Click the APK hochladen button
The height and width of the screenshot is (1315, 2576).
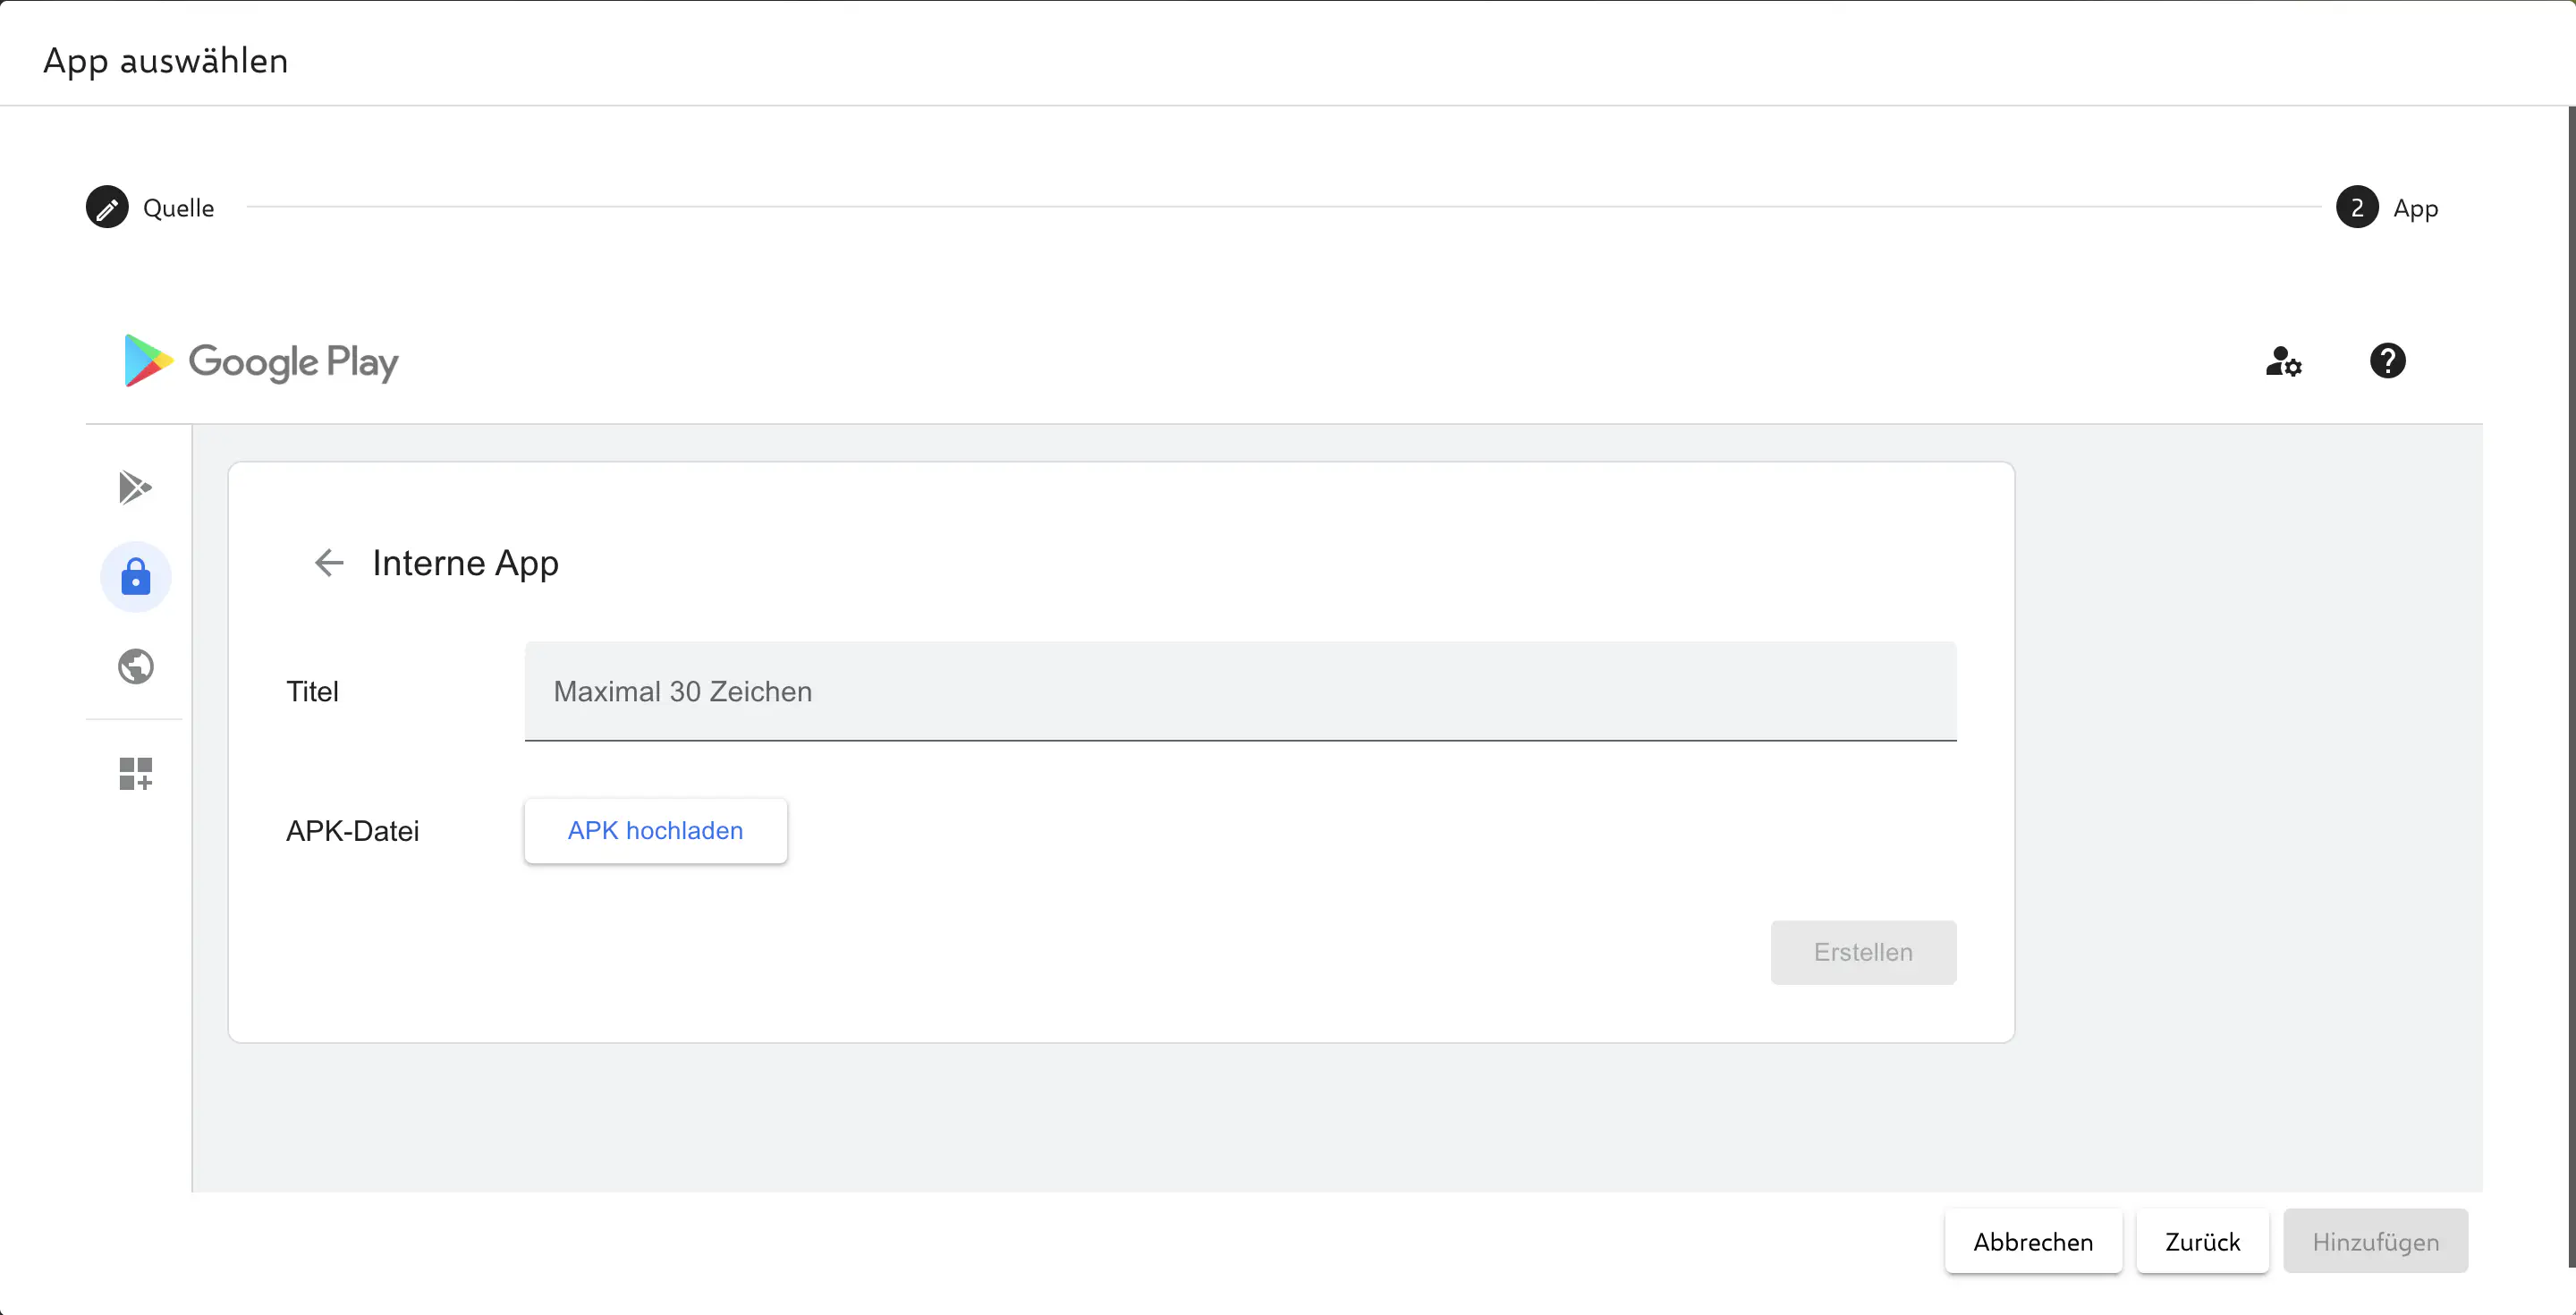point(655,830)
